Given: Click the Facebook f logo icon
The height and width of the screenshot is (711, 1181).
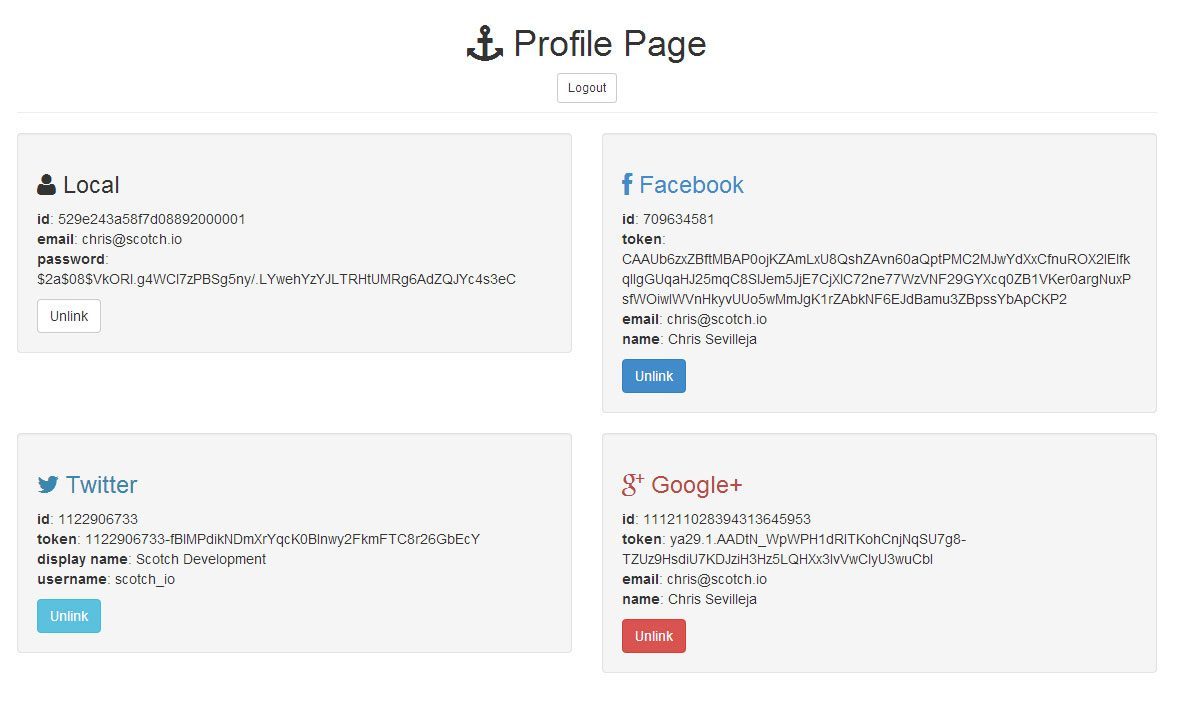Looking at the screenshot, I should pyautogui.click(x=627, y=185).
